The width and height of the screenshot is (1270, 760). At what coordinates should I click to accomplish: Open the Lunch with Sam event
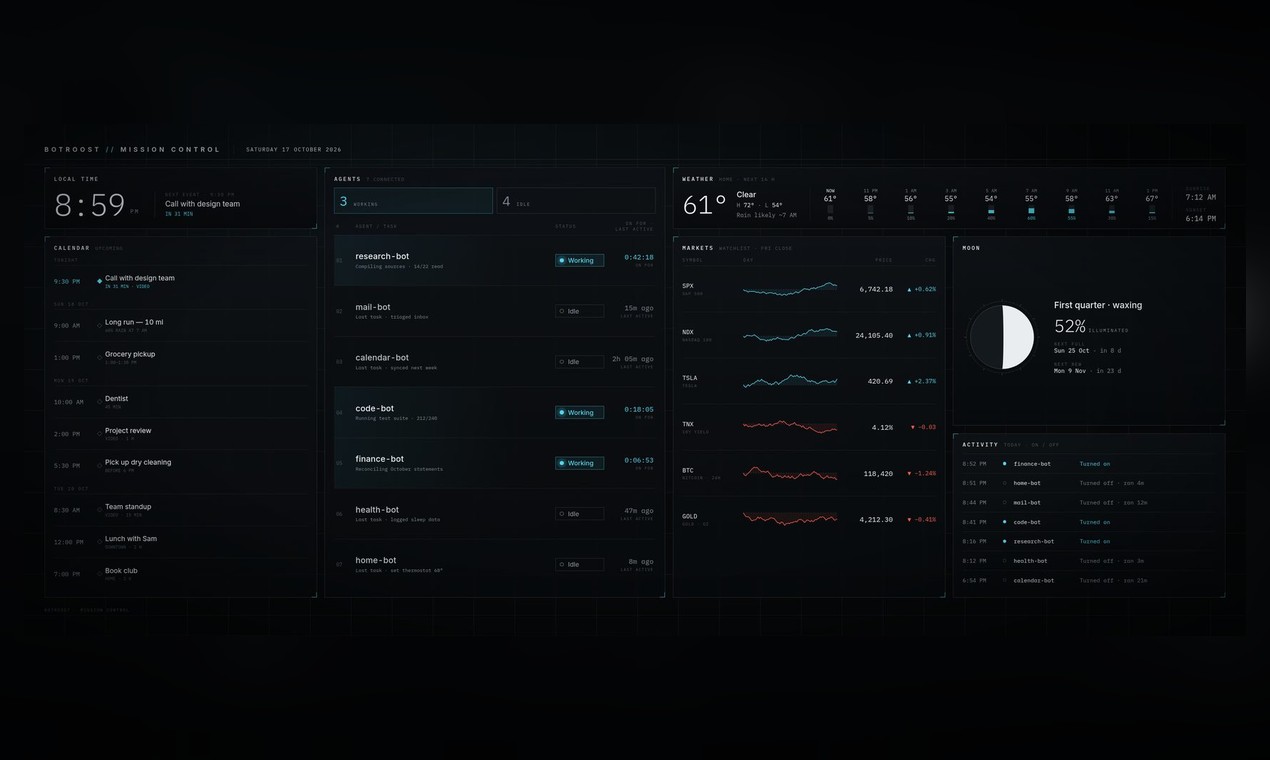click(x=181, y=541)
